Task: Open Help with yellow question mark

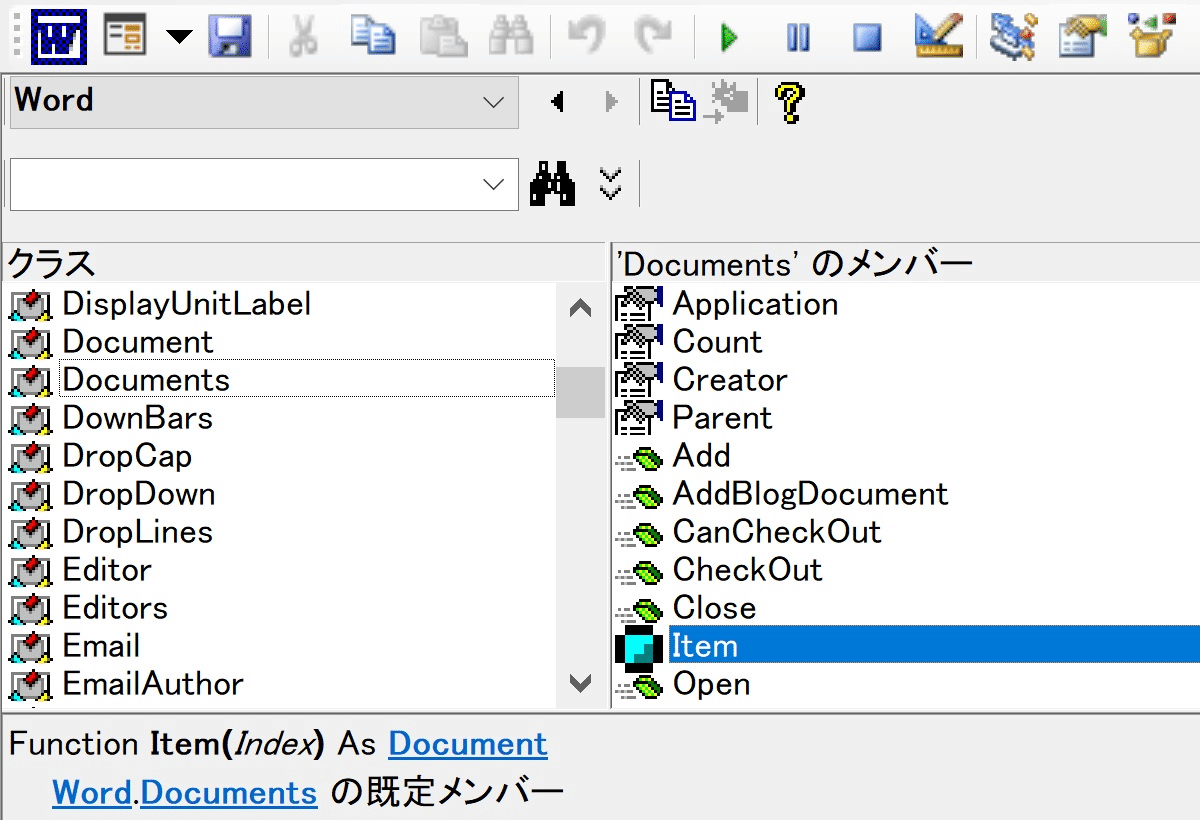Action: tap(789, 101)
